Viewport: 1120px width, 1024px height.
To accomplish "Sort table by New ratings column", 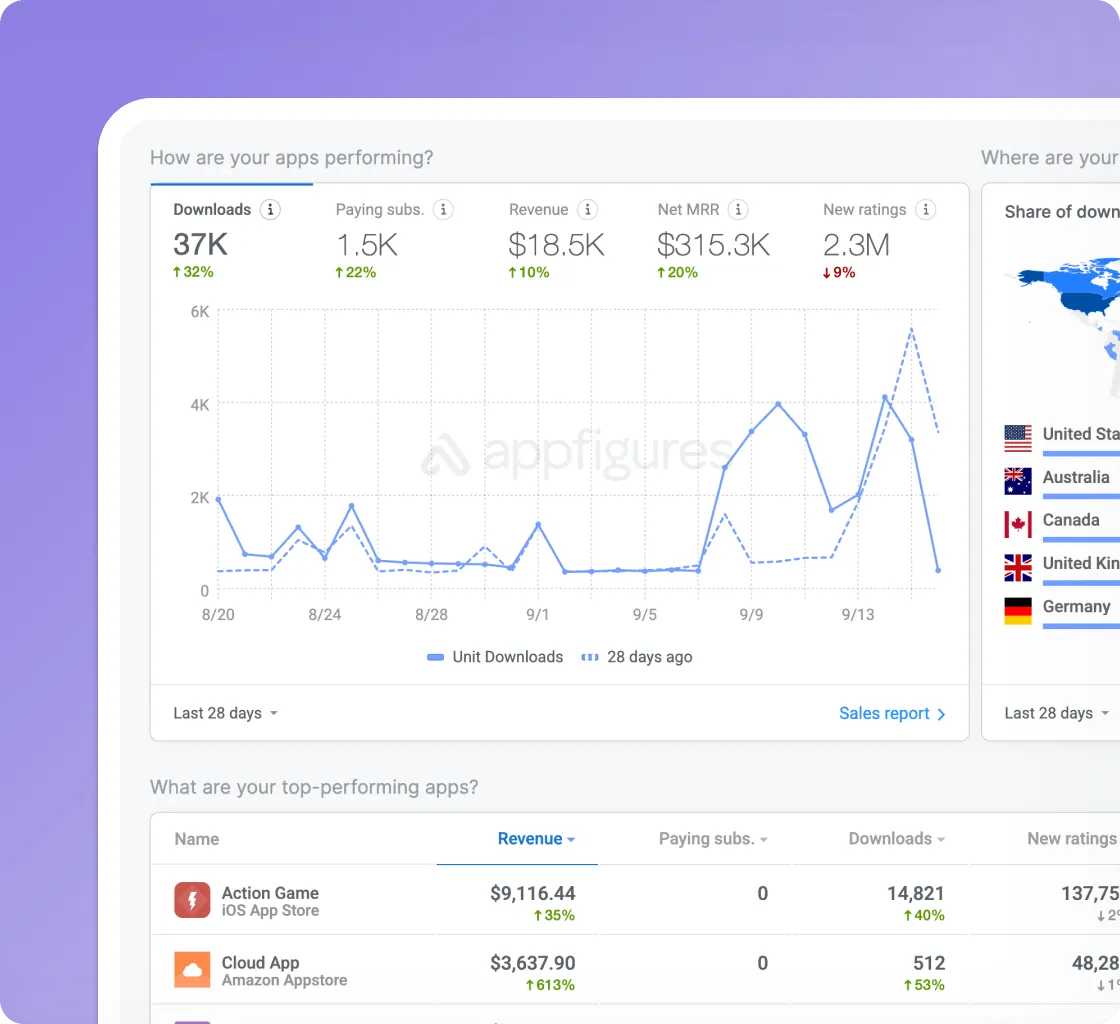I will coord(1073,839).
